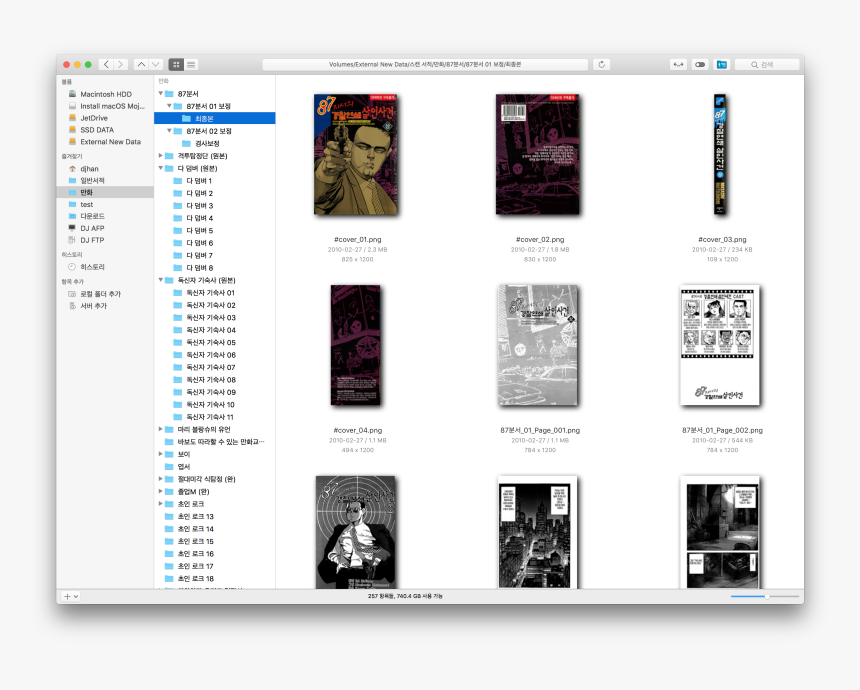Viewport: 860px width, 690px height.
Task: Open the 다운로드 downloads folder
Action: [92, 216]
